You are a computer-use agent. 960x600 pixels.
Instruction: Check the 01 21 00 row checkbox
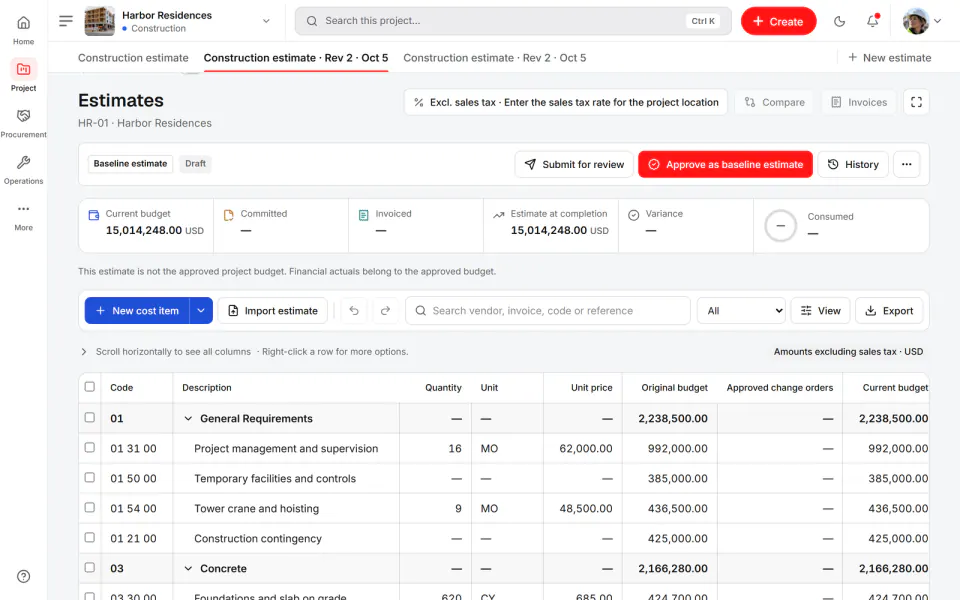(x=89, y=537)
